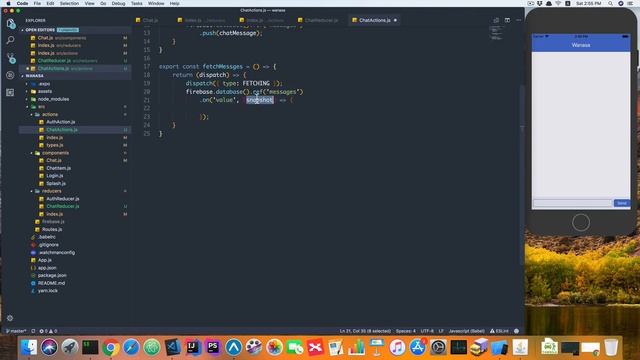Open the Extensions view in activity bar
The image size is (640, 360).
click(x=10, y=93)
